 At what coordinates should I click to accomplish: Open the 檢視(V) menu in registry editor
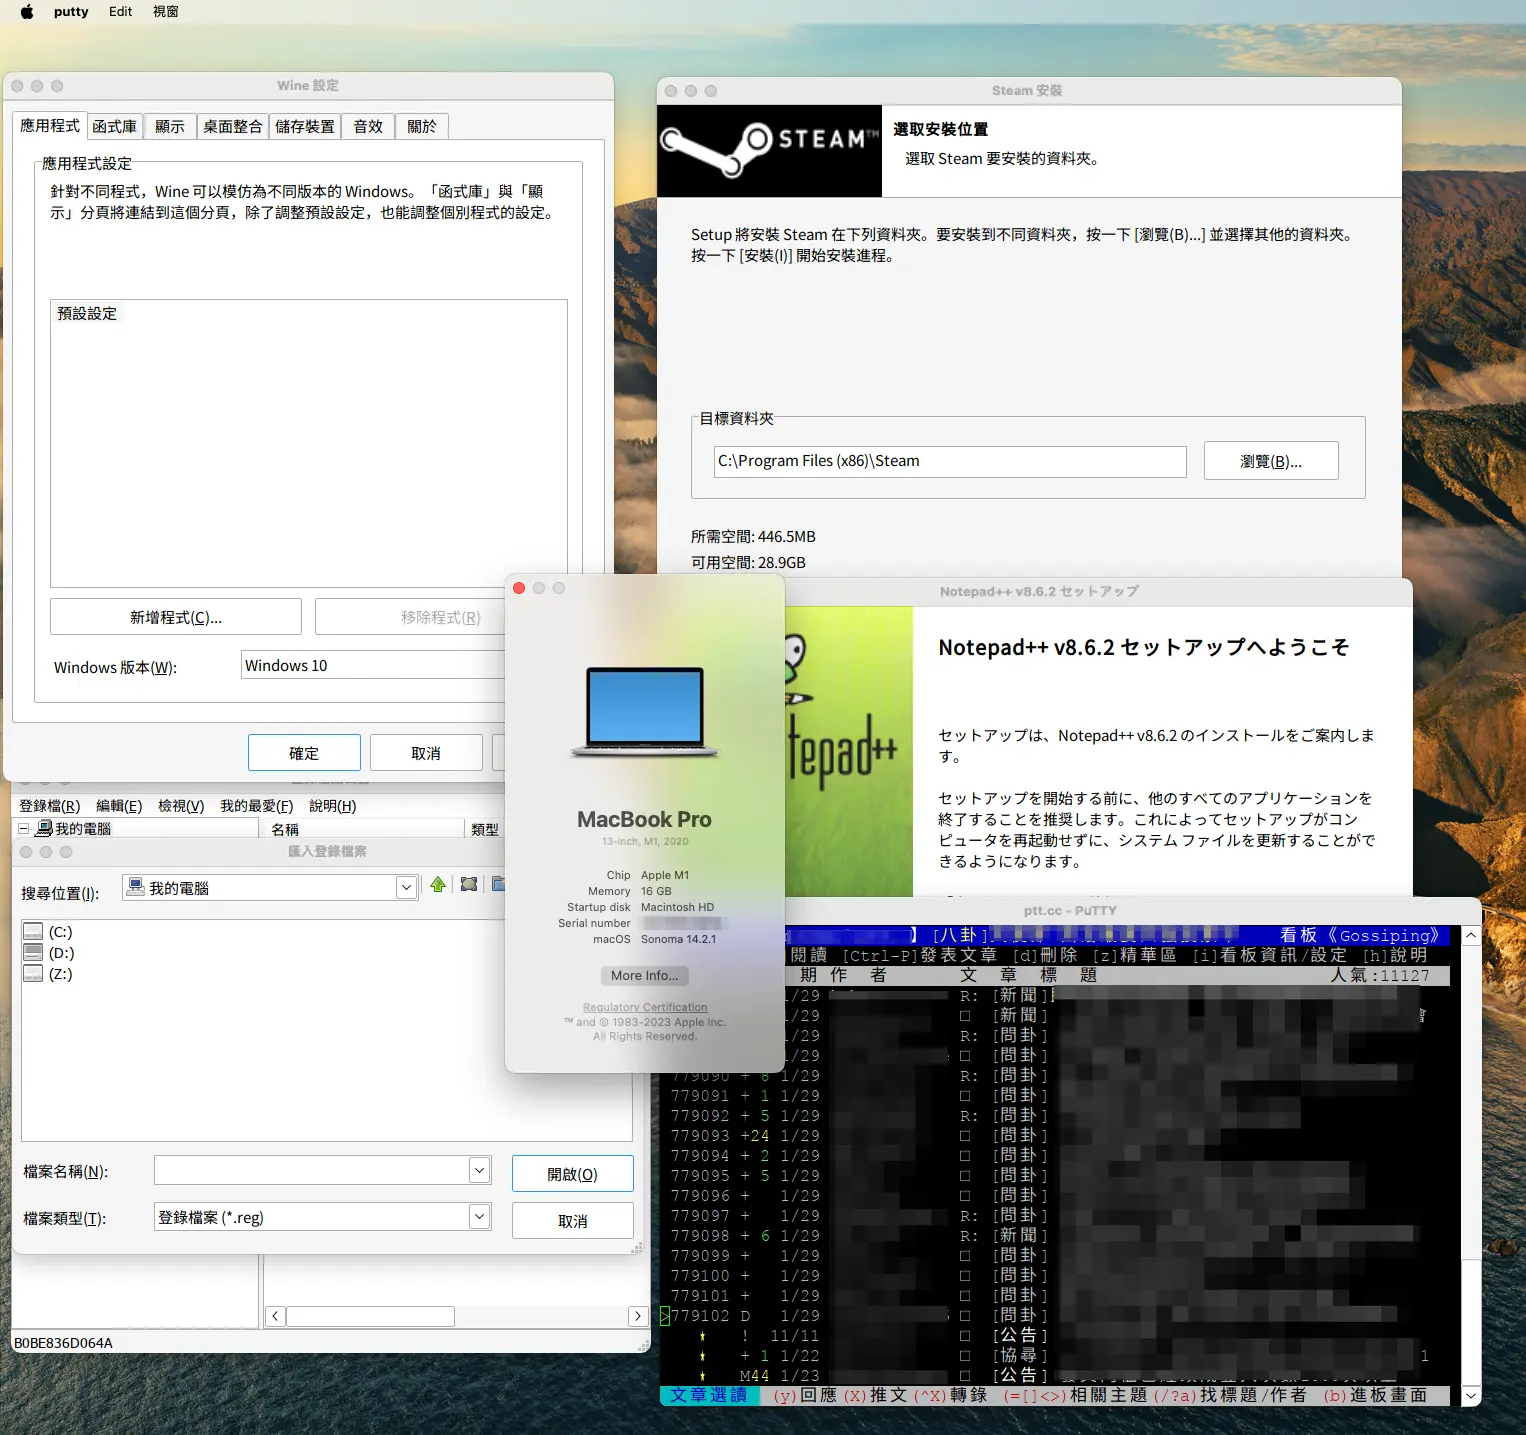(181, 806)
